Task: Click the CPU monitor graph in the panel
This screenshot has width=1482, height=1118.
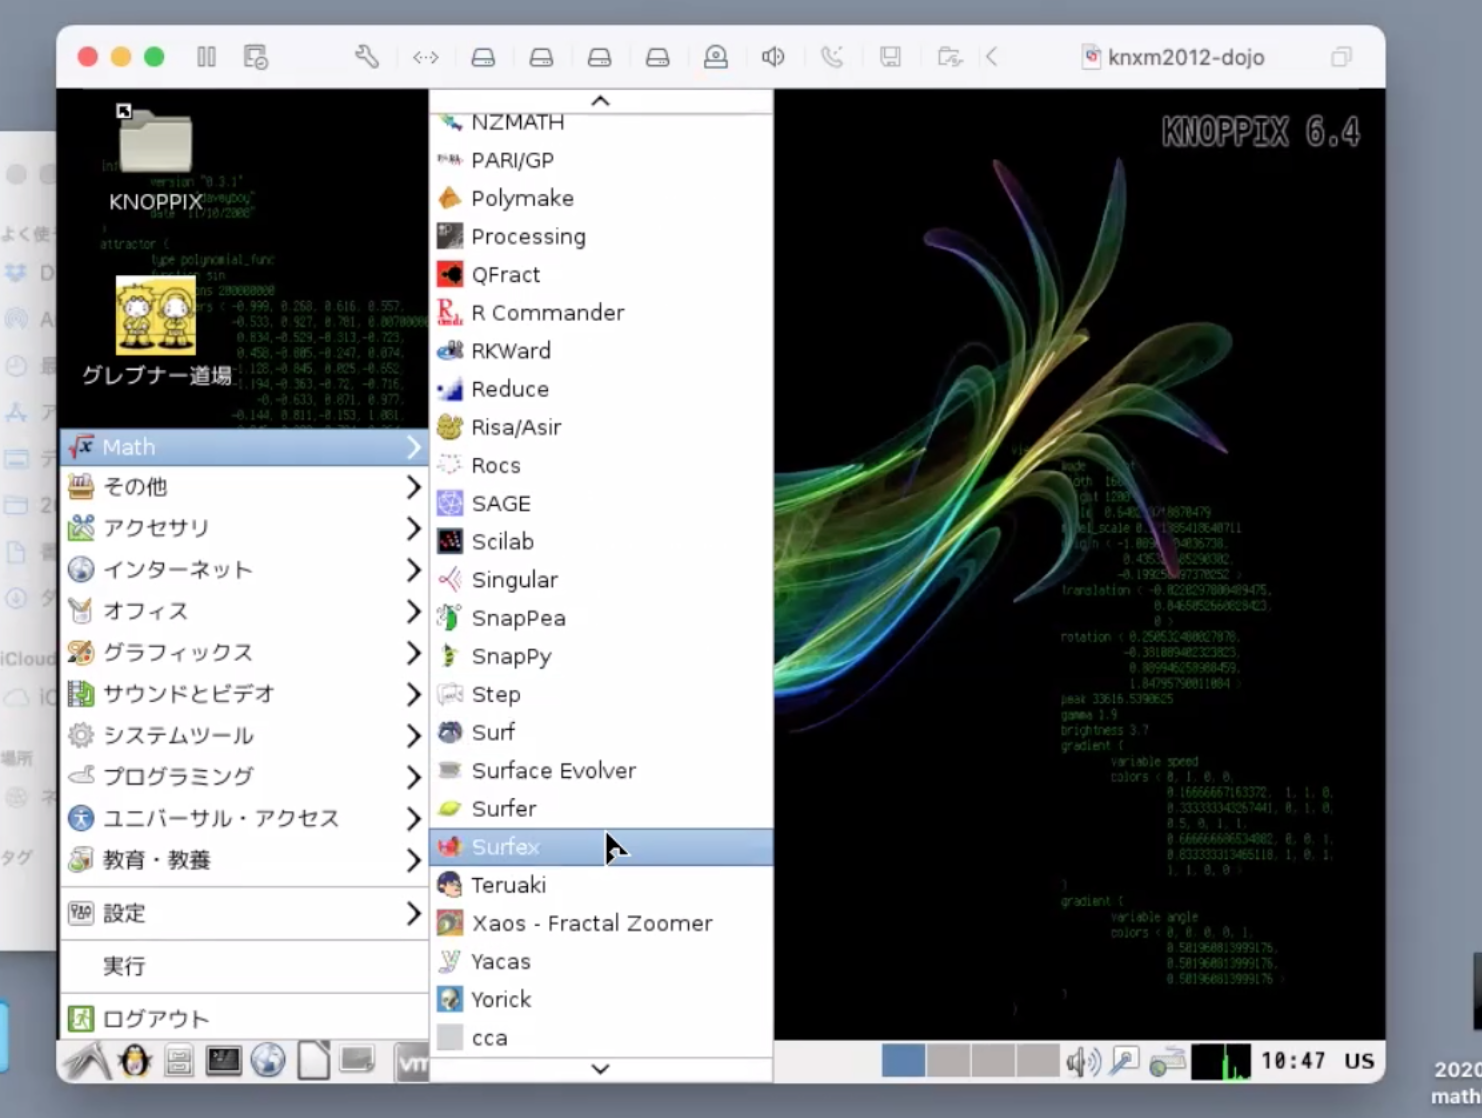Action: point(1221,1061)
